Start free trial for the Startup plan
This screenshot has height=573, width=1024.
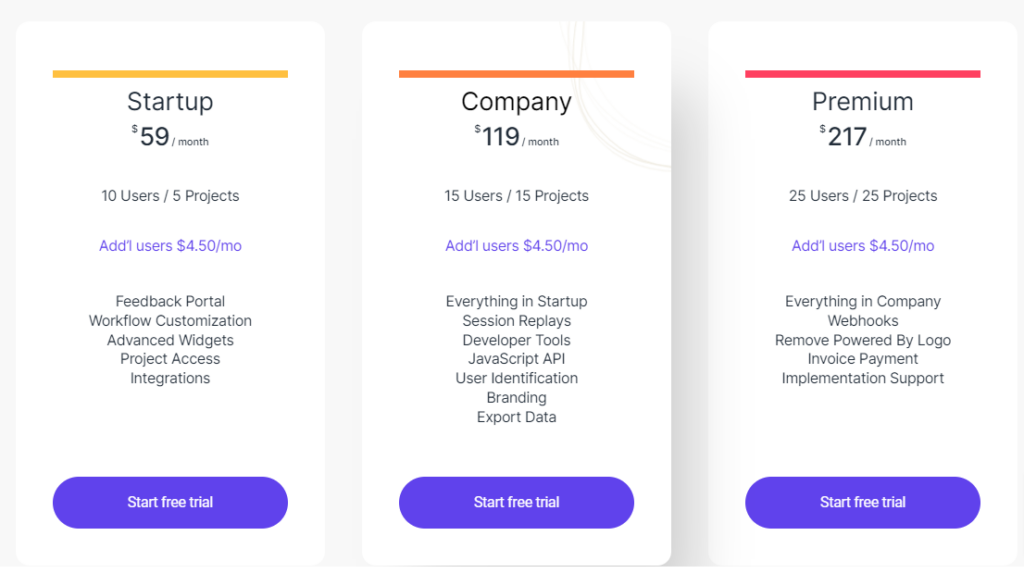pos(170,502)
